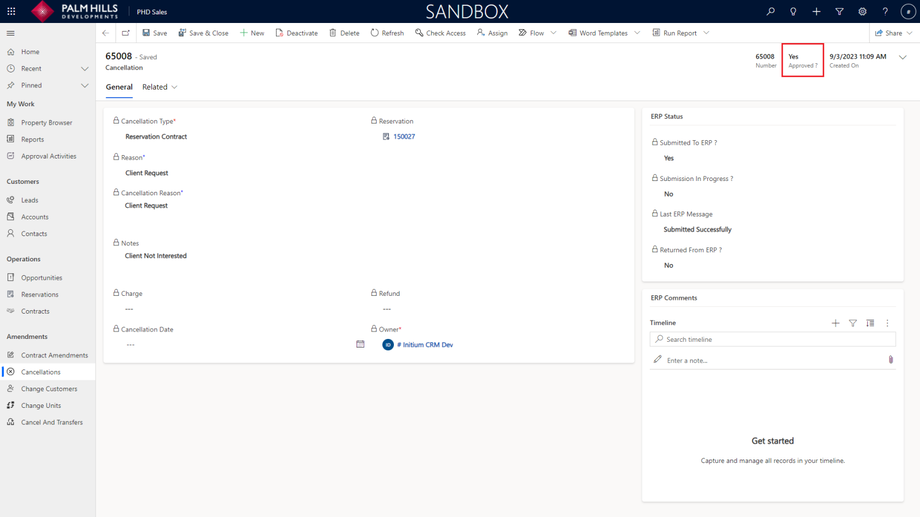
Task: Save the cancellation record
Action: coord(155,33)
